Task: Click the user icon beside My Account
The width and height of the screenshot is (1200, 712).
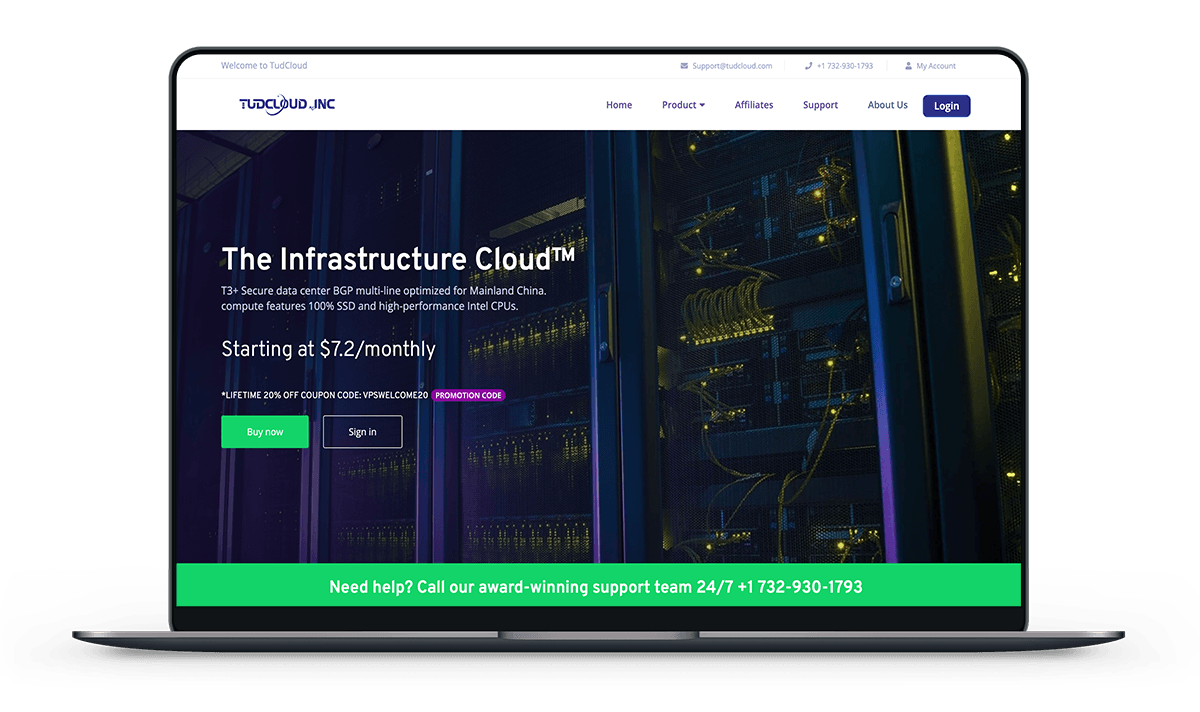Action: point(908,66)
